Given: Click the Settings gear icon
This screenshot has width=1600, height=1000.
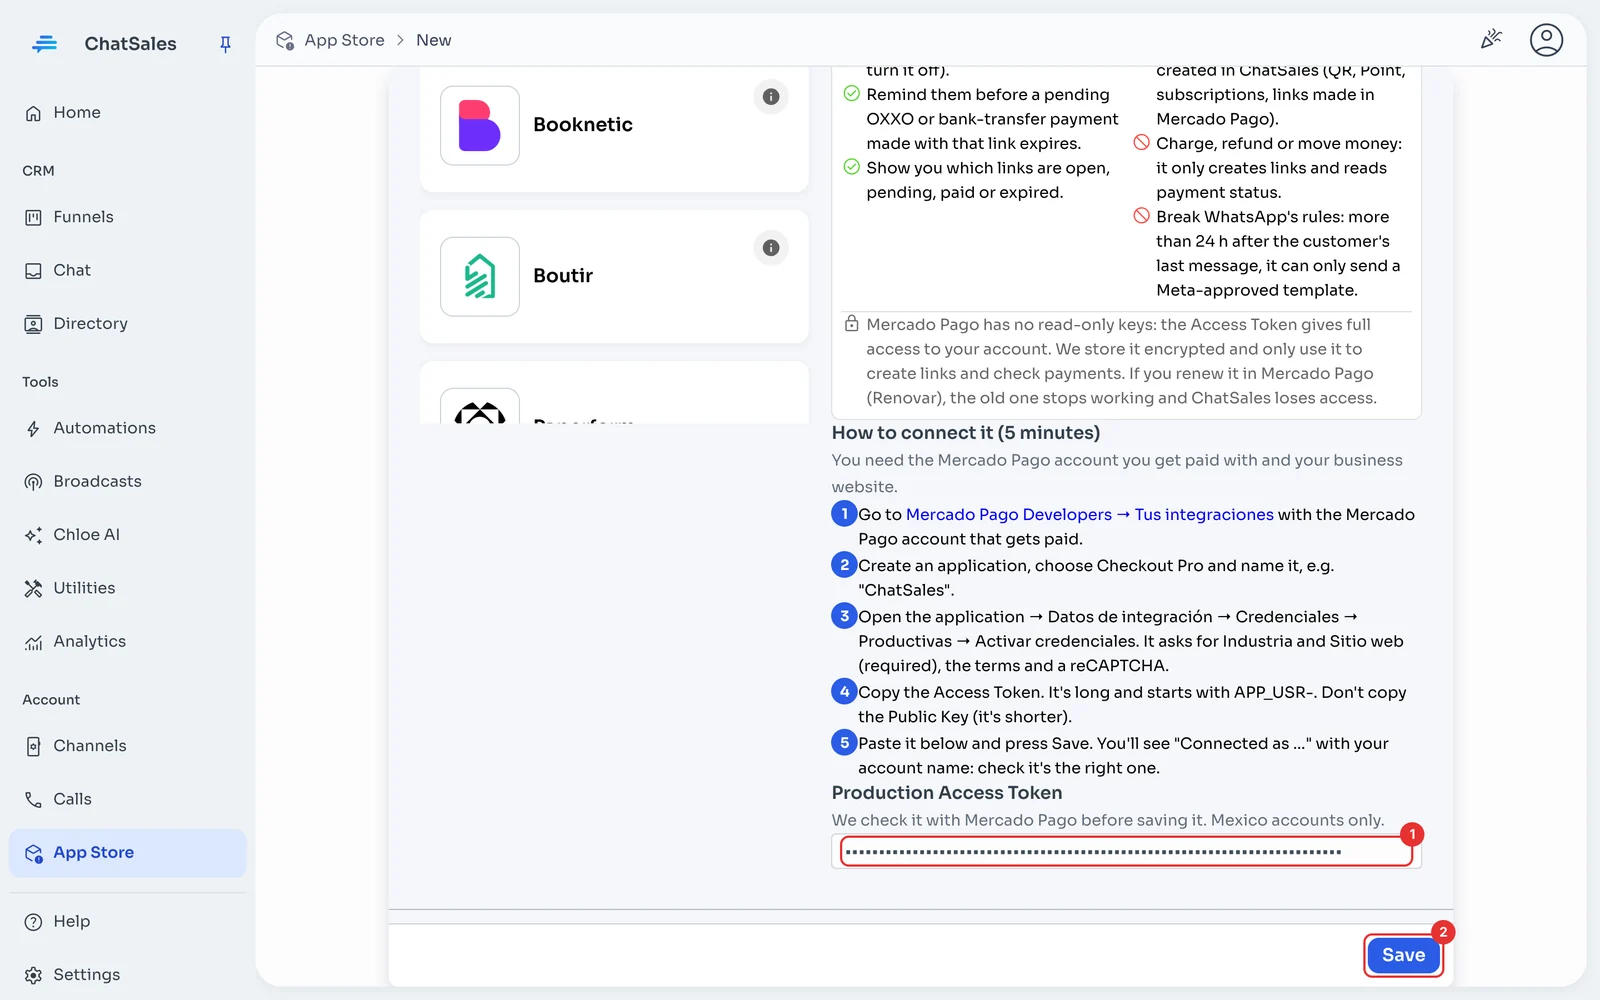Looking at the screenshot, I should [33, 975].
